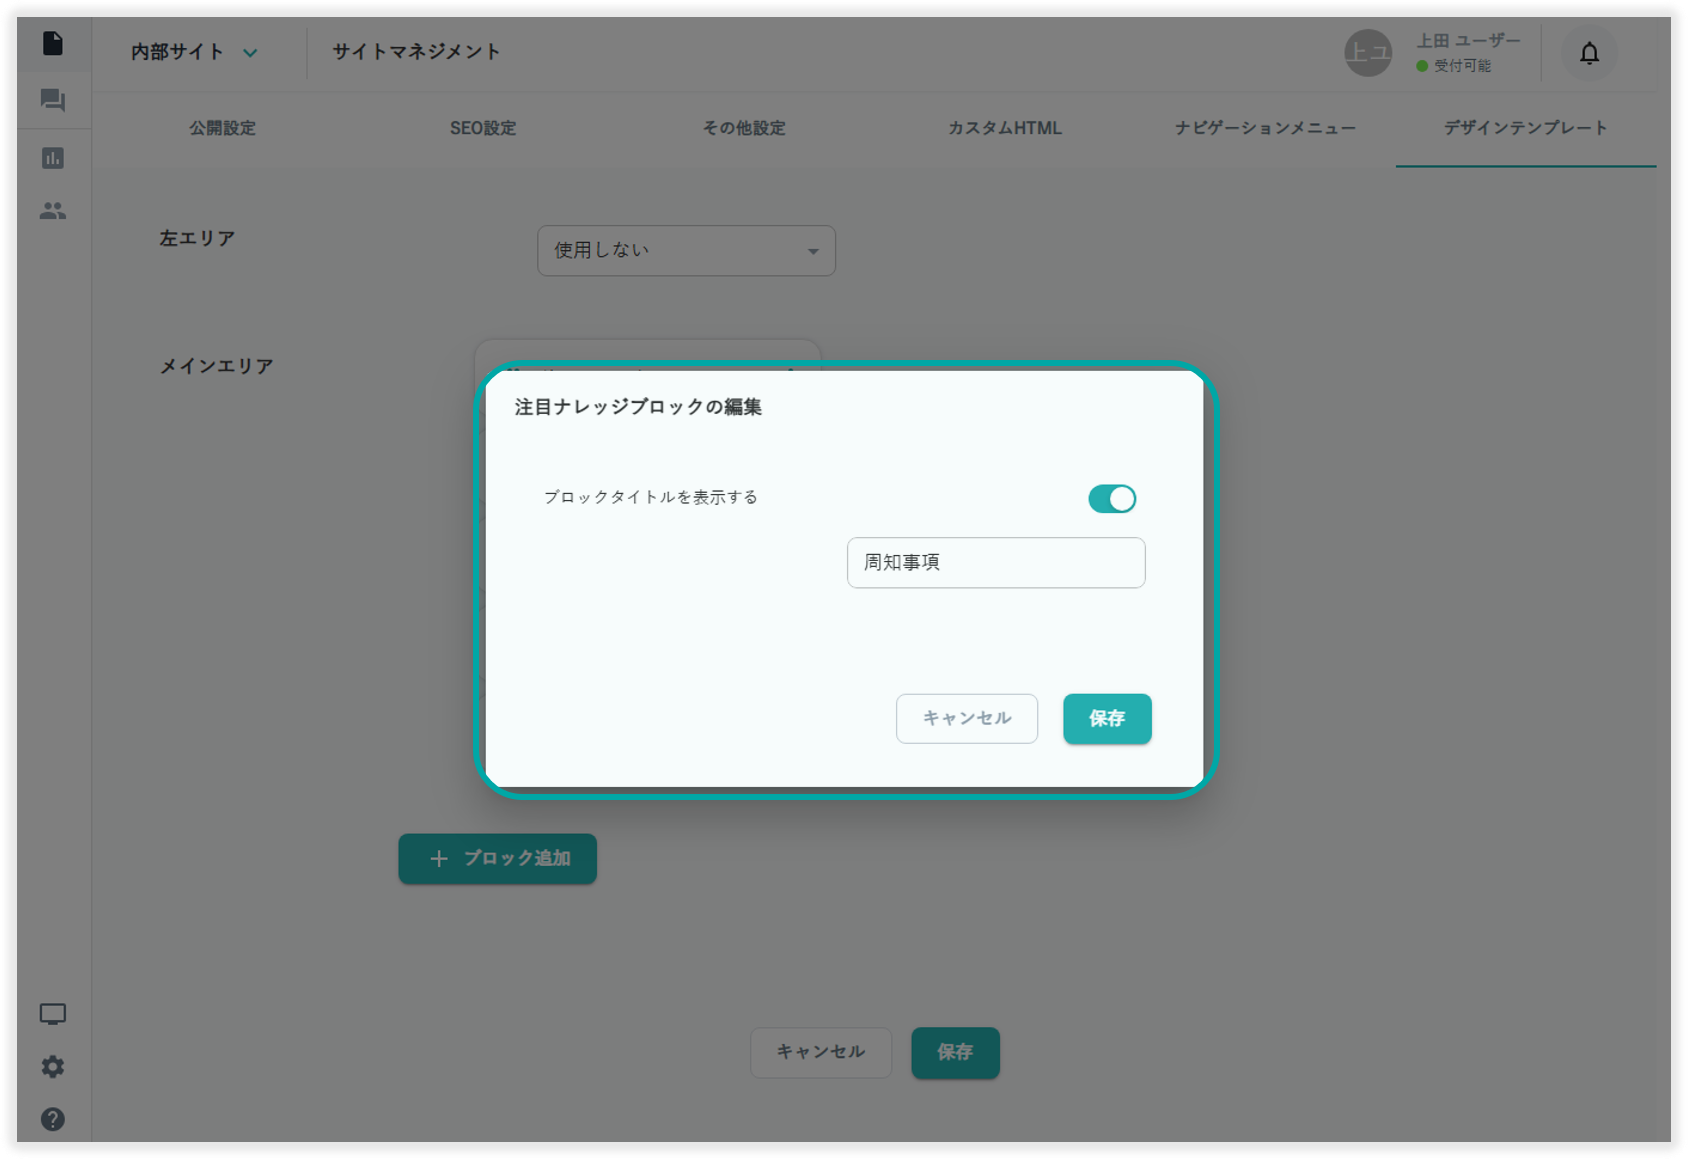Toggle off ブロックタイトルを表示する switch
1688x1159 pixels.
(x=1112, y=499)
